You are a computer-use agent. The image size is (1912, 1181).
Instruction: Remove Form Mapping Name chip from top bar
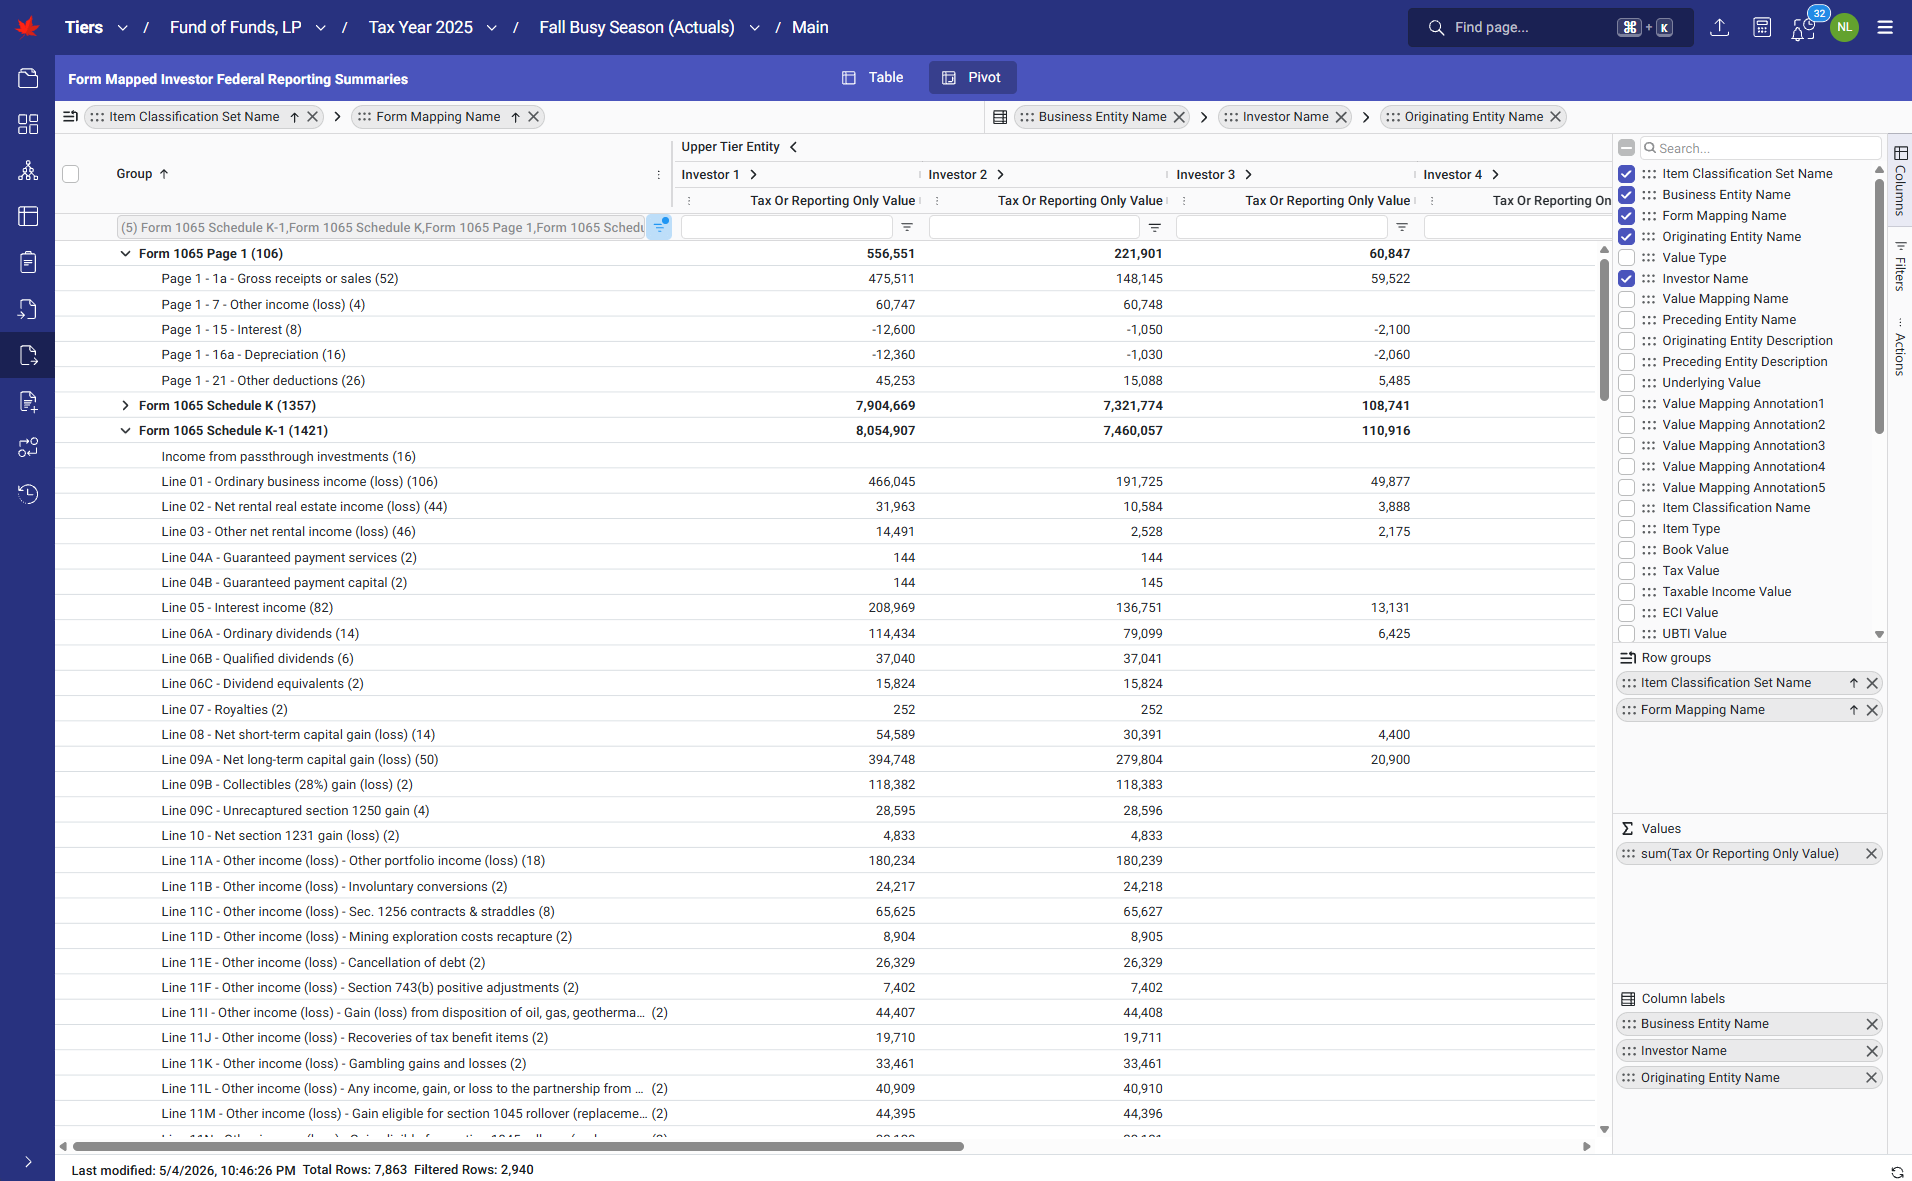[534, 117]
